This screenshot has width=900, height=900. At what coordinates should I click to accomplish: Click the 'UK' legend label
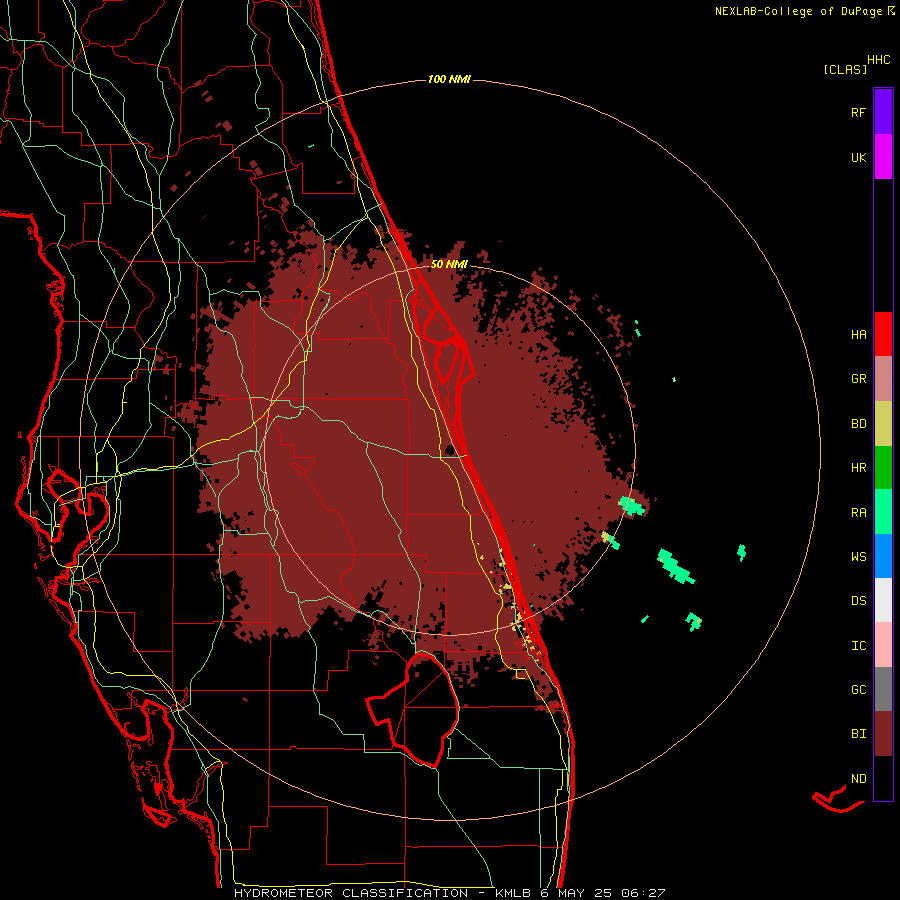click(858, 158)
